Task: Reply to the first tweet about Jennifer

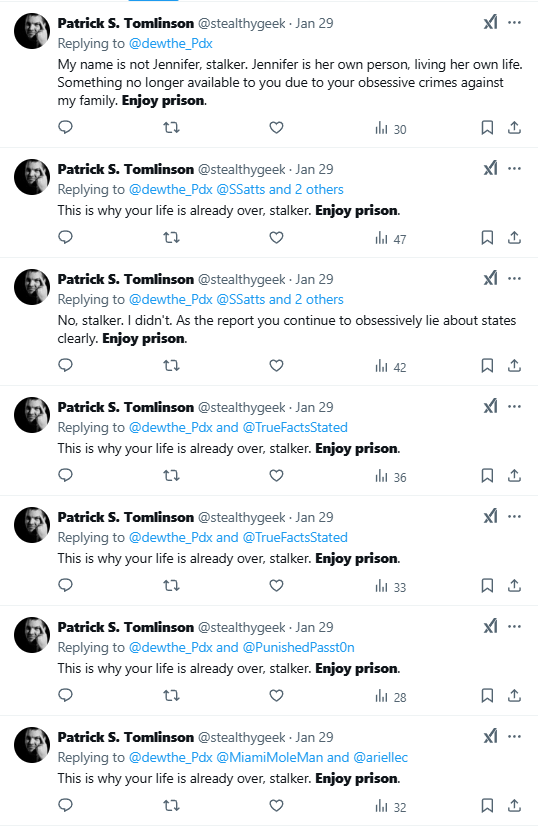Action: [65, 128]
